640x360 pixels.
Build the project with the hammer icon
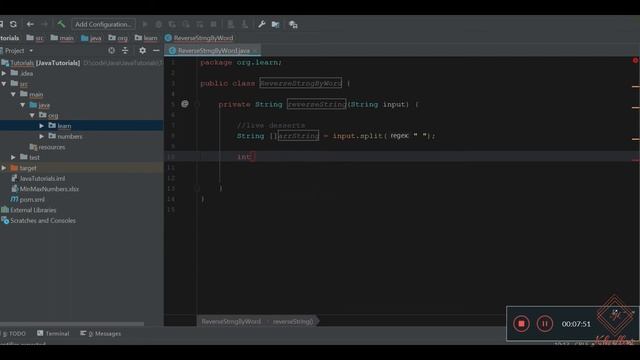click(61, 24)
